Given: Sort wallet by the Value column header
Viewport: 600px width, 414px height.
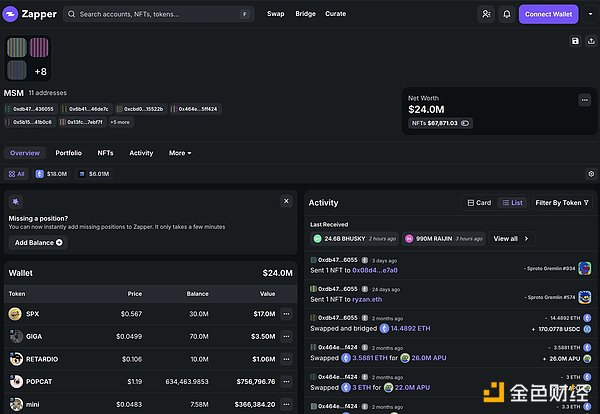Looking at the screenshot, I should (267, 294).
